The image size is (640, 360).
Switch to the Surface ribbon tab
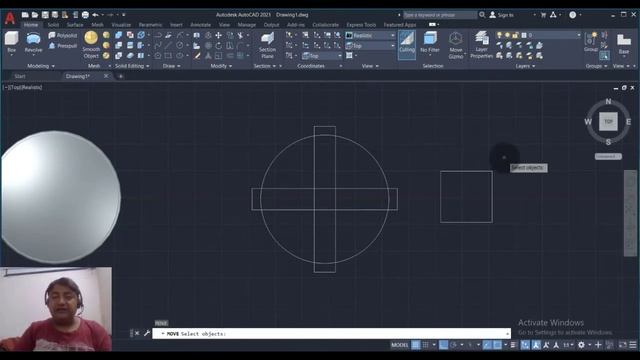pyautogui.click(x=75, y=25)
